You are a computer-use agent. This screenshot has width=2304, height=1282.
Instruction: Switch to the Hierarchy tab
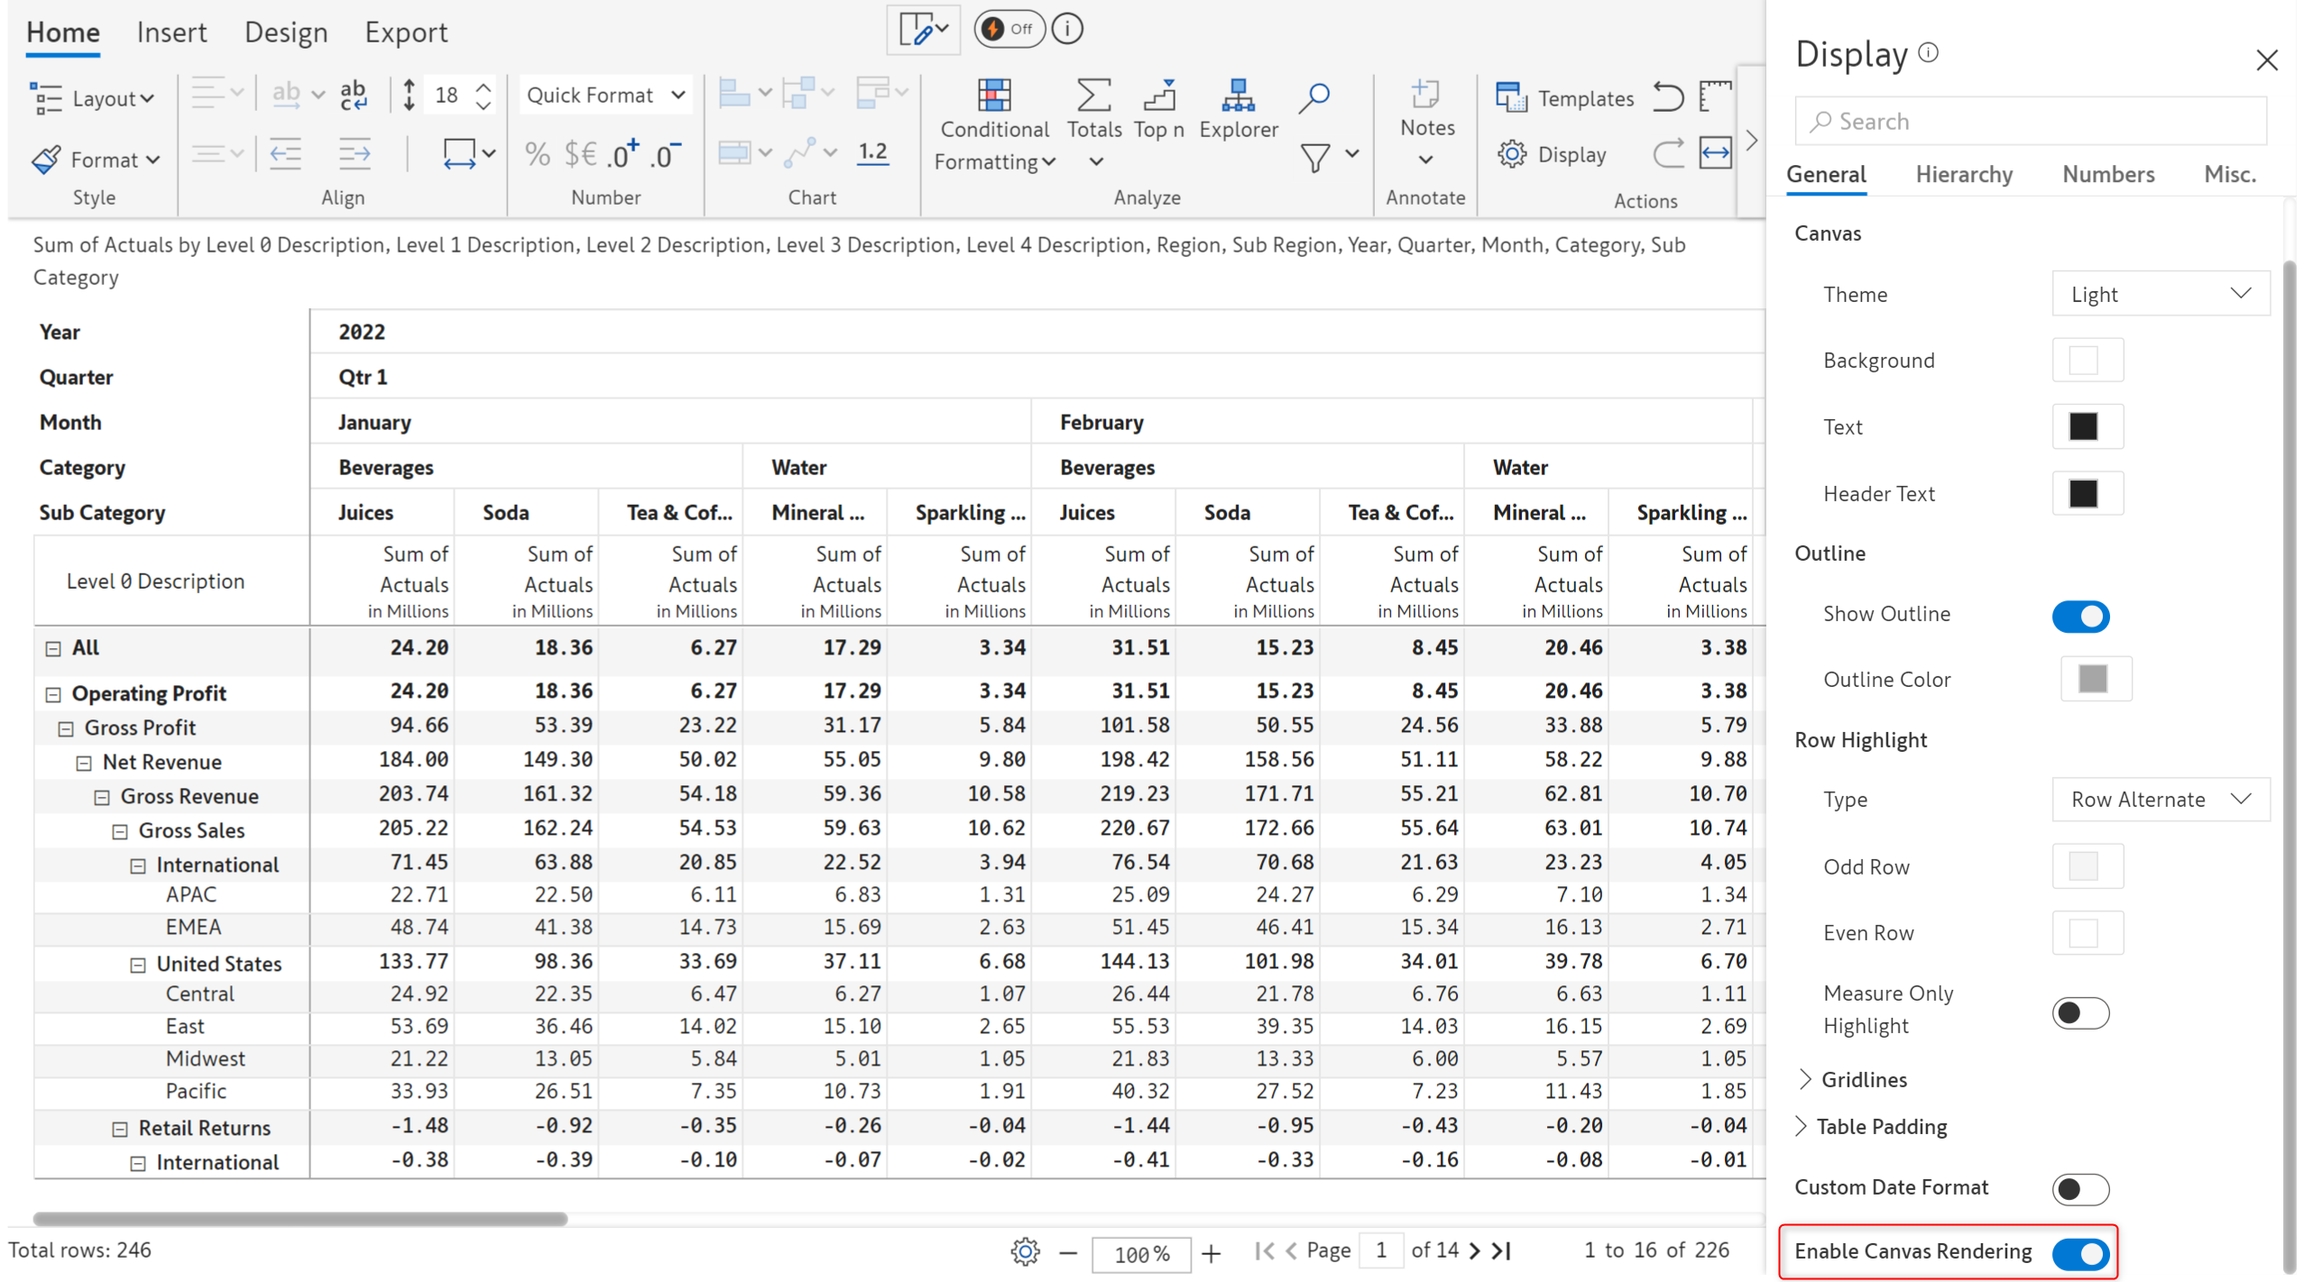pos(1963,174)
